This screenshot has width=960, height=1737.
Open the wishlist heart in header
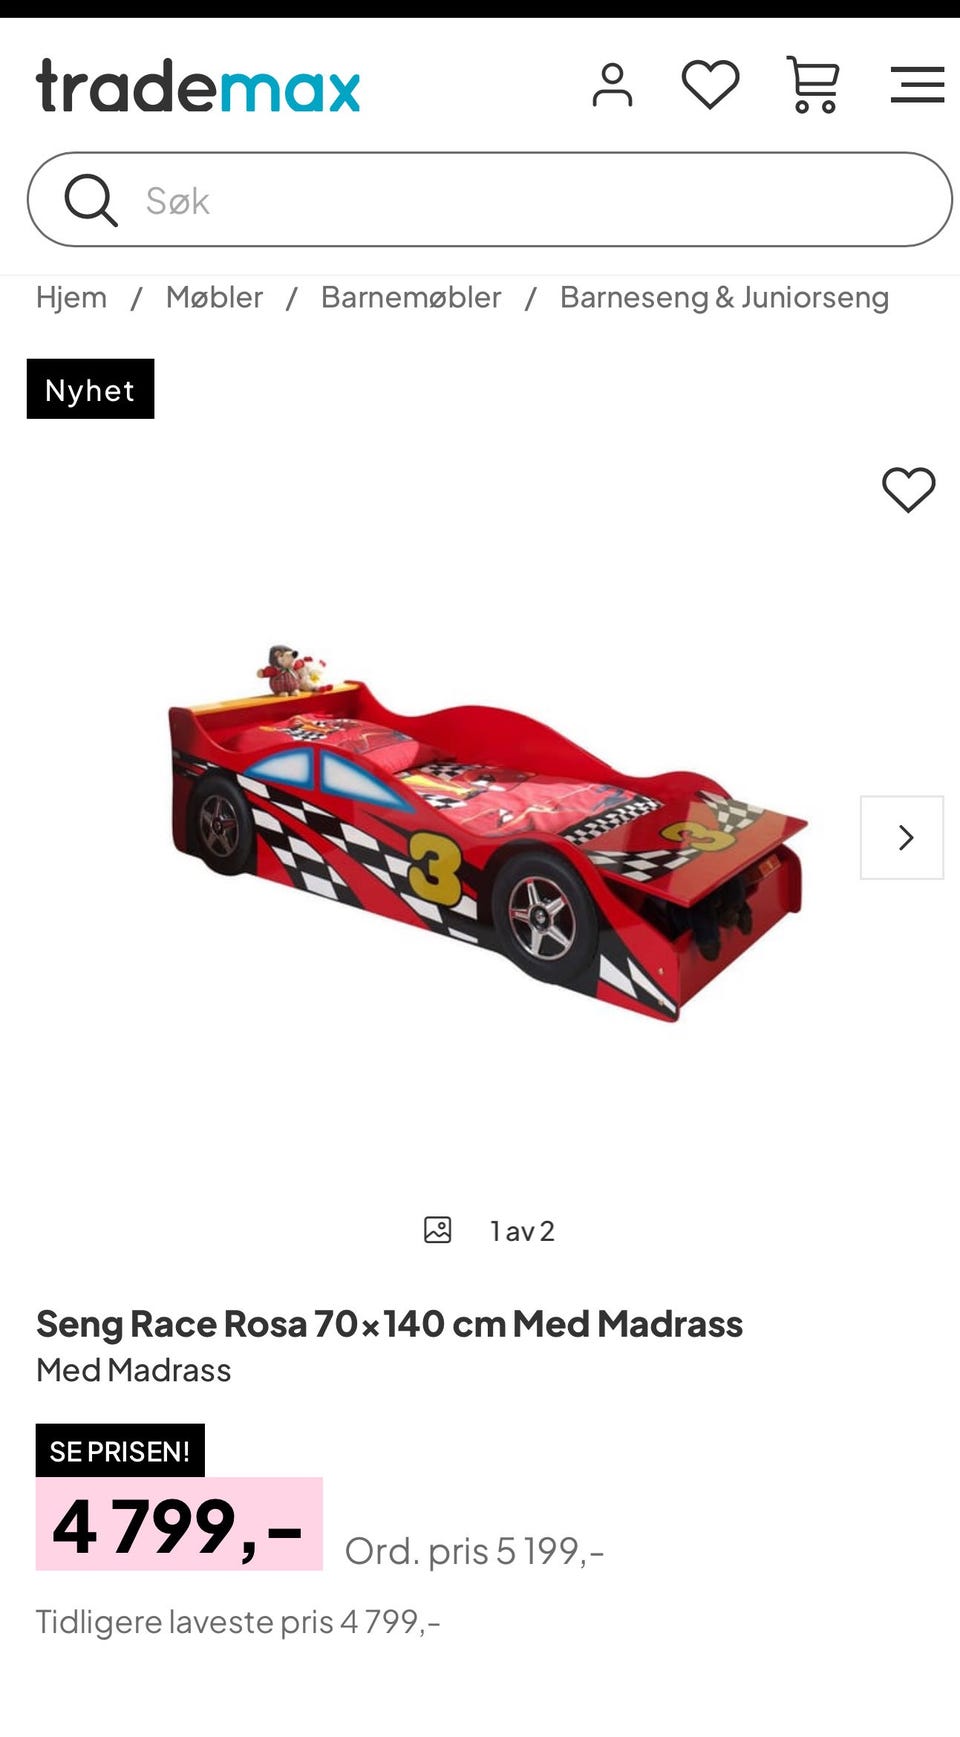(710, 85)
